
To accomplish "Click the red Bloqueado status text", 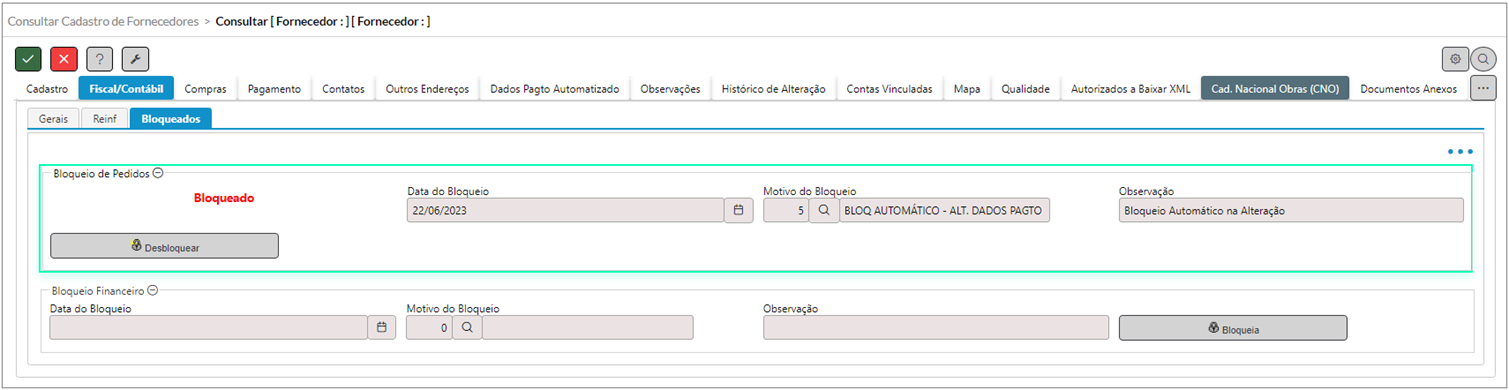I will (224, 198).
